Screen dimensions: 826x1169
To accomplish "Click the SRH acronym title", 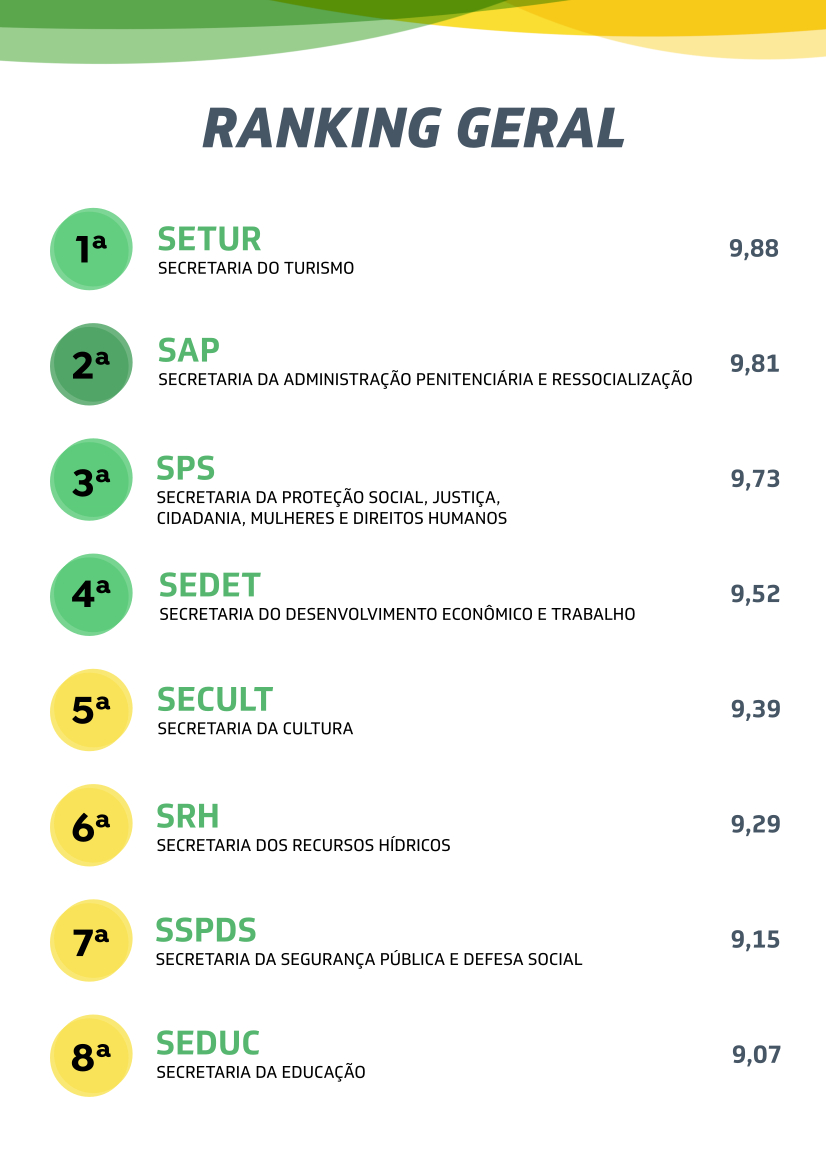I will 188,816.
